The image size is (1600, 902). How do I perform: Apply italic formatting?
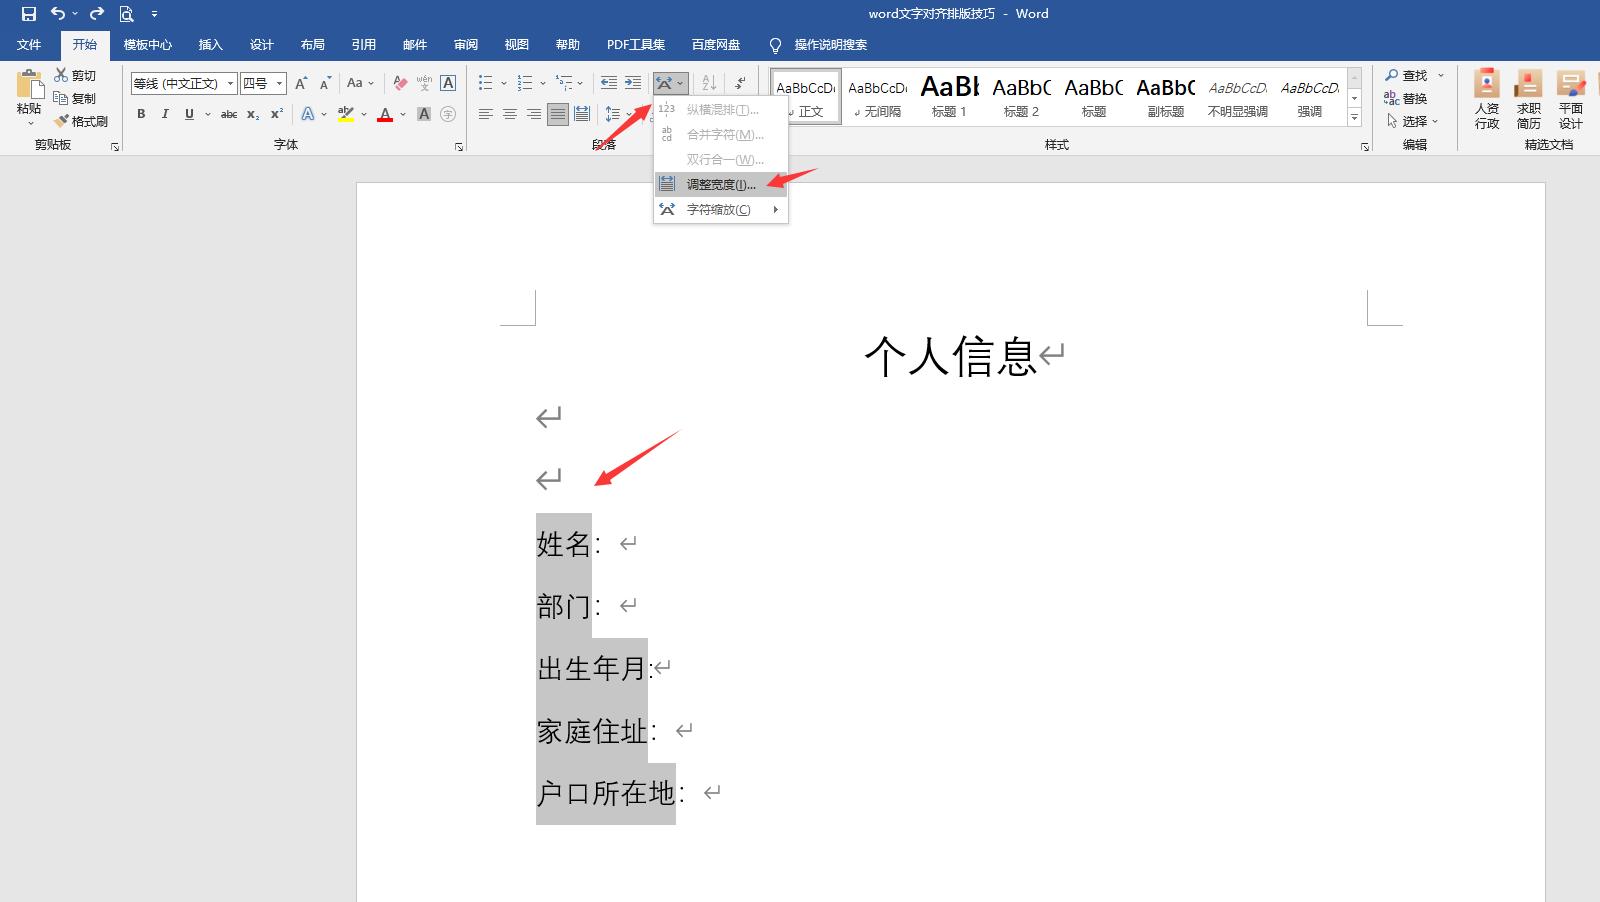click(x=164, y=114)
